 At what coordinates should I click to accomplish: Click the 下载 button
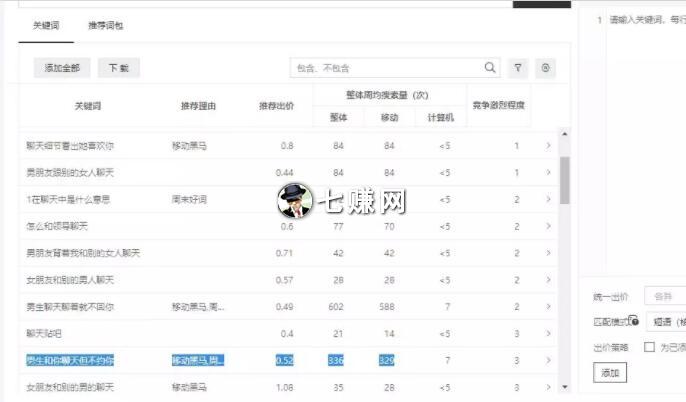[119, 68]
